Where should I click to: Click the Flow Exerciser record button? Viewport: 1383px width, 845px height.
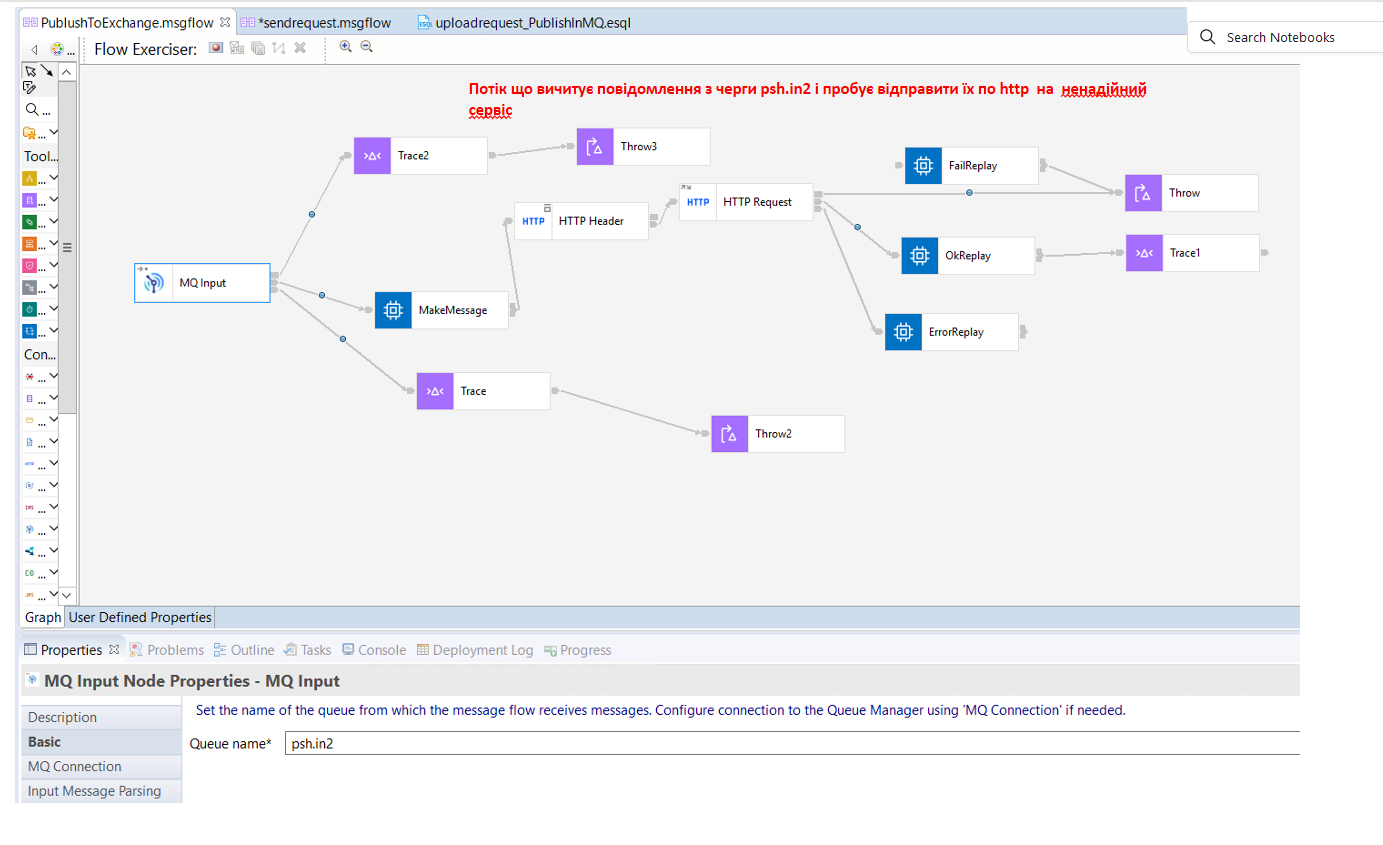pyautogui.click(x=216, y=47)
